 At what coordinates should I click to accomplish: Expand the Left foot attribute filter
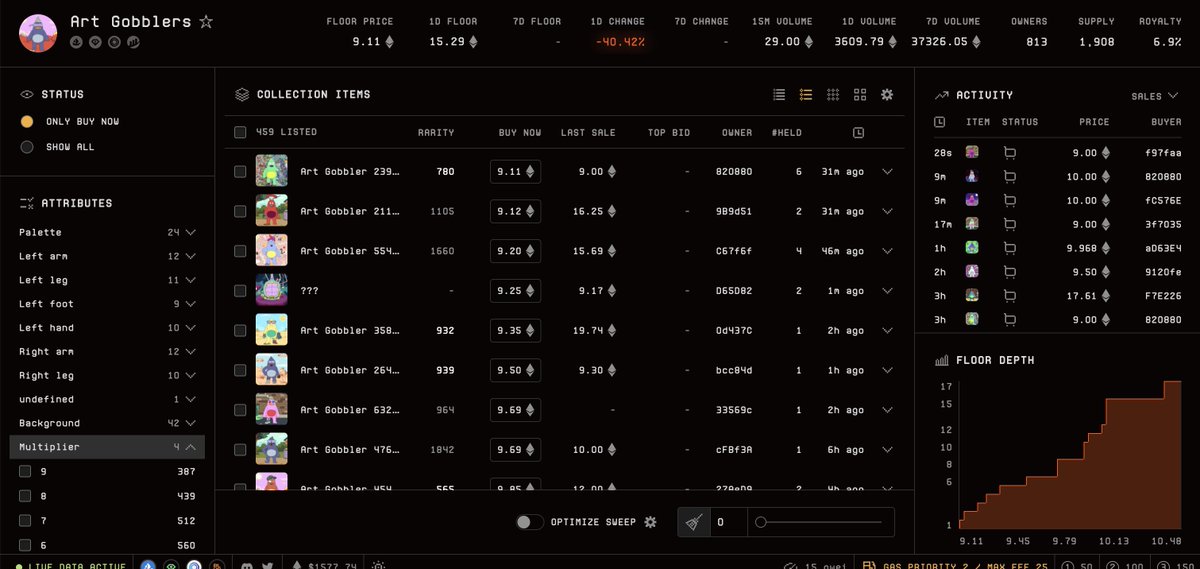click(108, 304)
